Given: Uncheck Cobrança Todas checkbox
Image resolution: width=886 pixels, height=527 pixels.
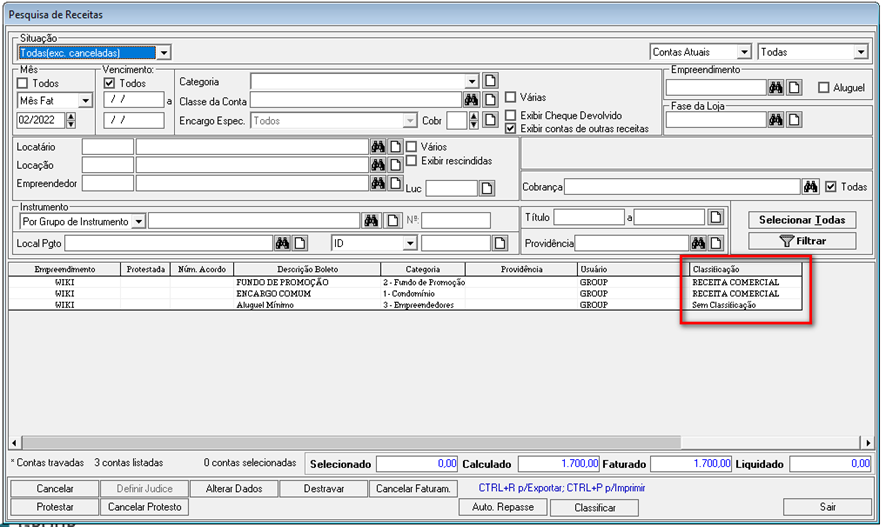Looking at the screenshot, I should point(831,186).
